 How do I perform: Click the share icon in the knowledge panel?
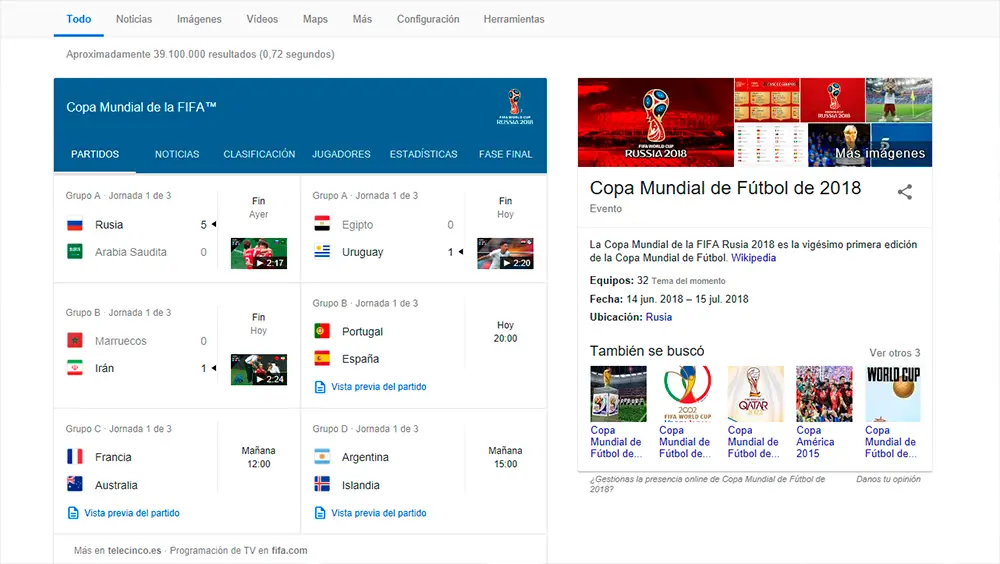tap(904, 191)
